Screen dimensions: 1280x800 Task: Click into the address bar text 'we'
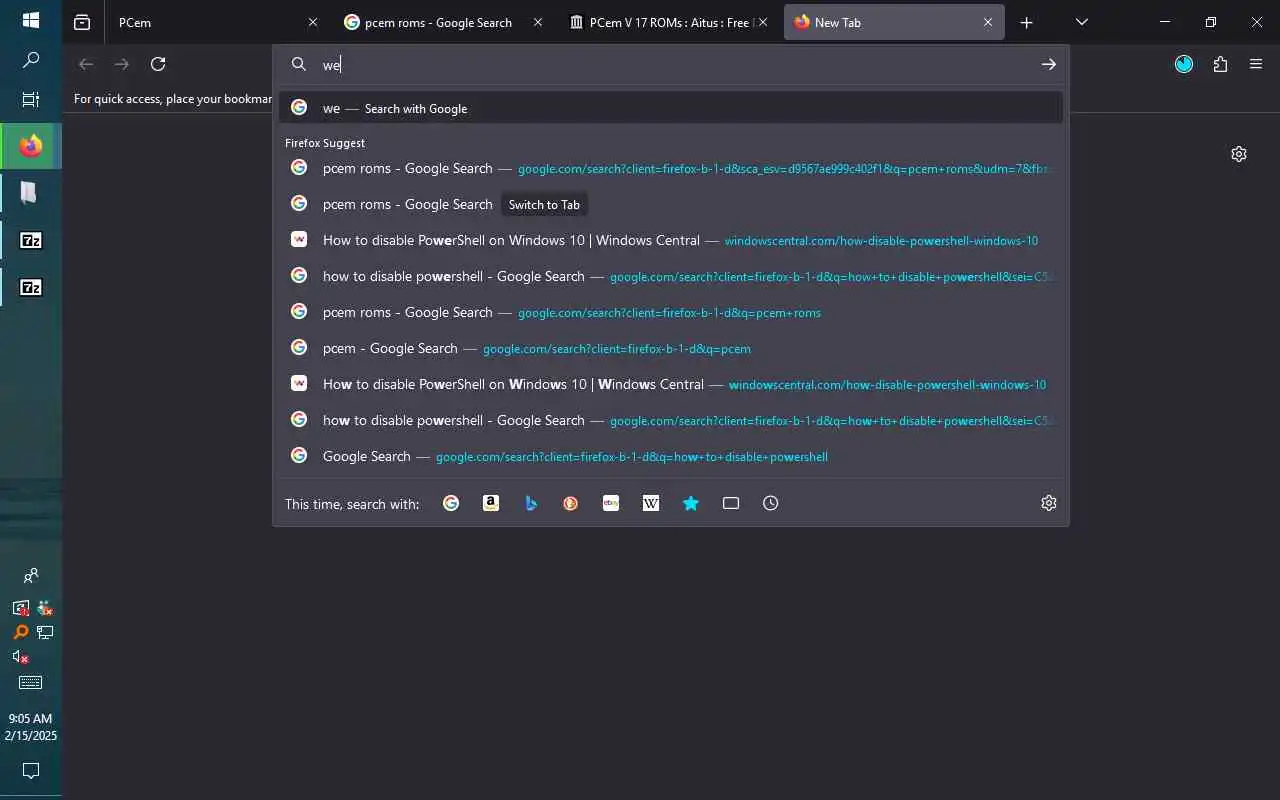[x=331, y=65]
